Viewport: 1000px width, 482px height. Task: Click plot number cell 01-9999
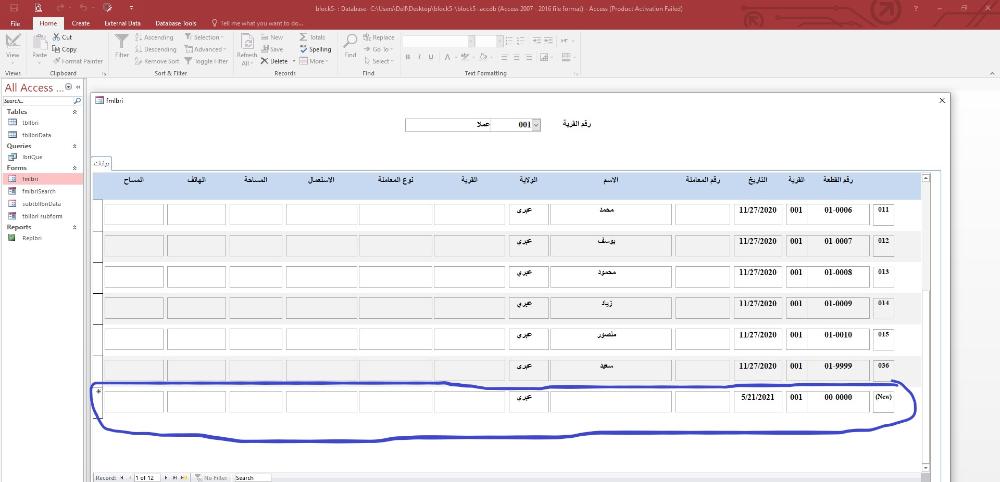coord(837,367)
